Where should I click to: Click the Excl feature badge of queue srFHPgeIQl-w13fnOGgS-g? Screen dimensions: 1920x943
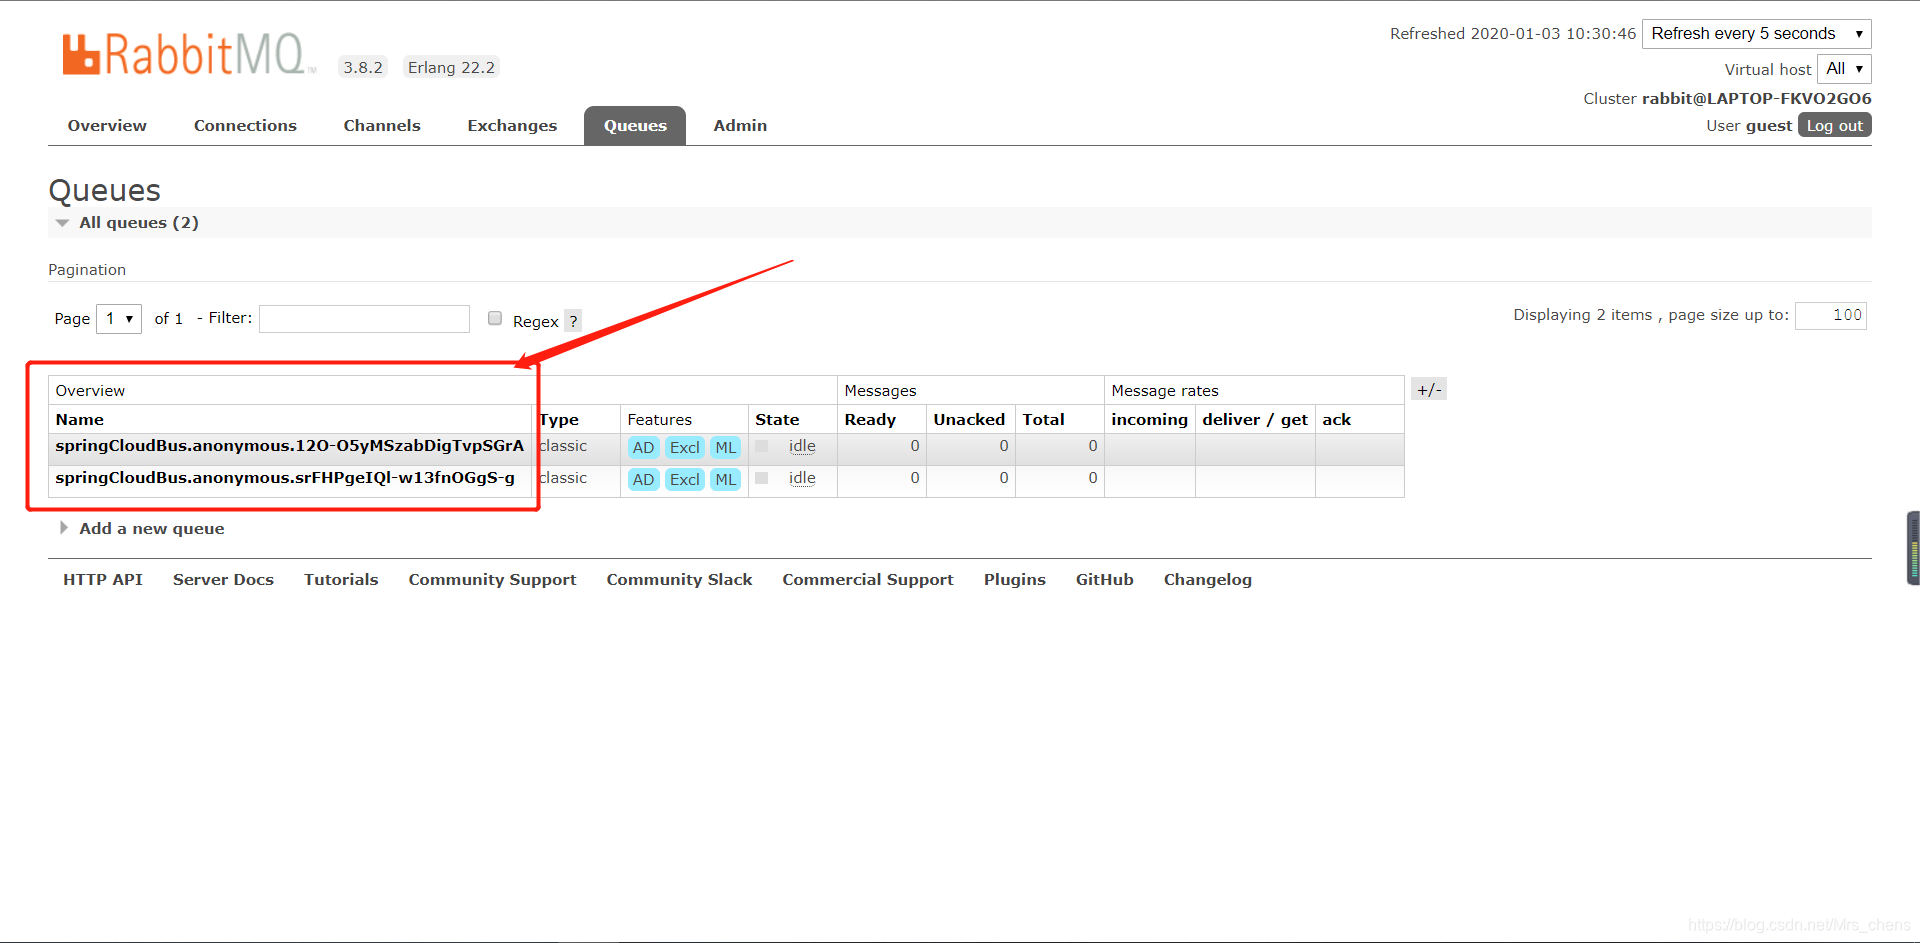click(685, 480)
